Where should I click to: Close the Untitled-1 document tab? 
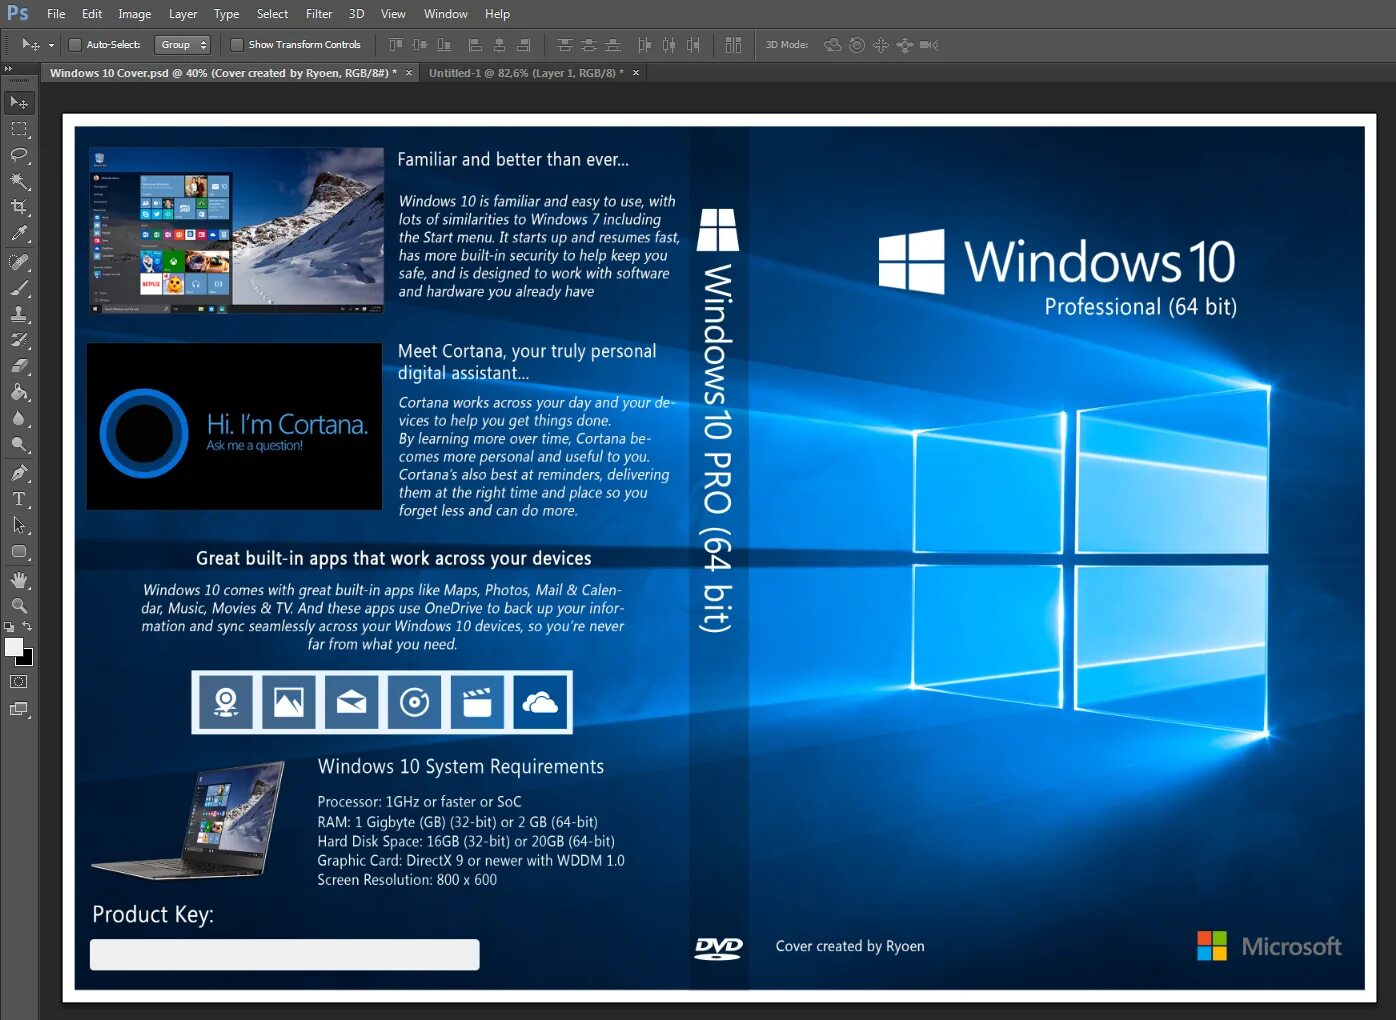click(636, 73)
